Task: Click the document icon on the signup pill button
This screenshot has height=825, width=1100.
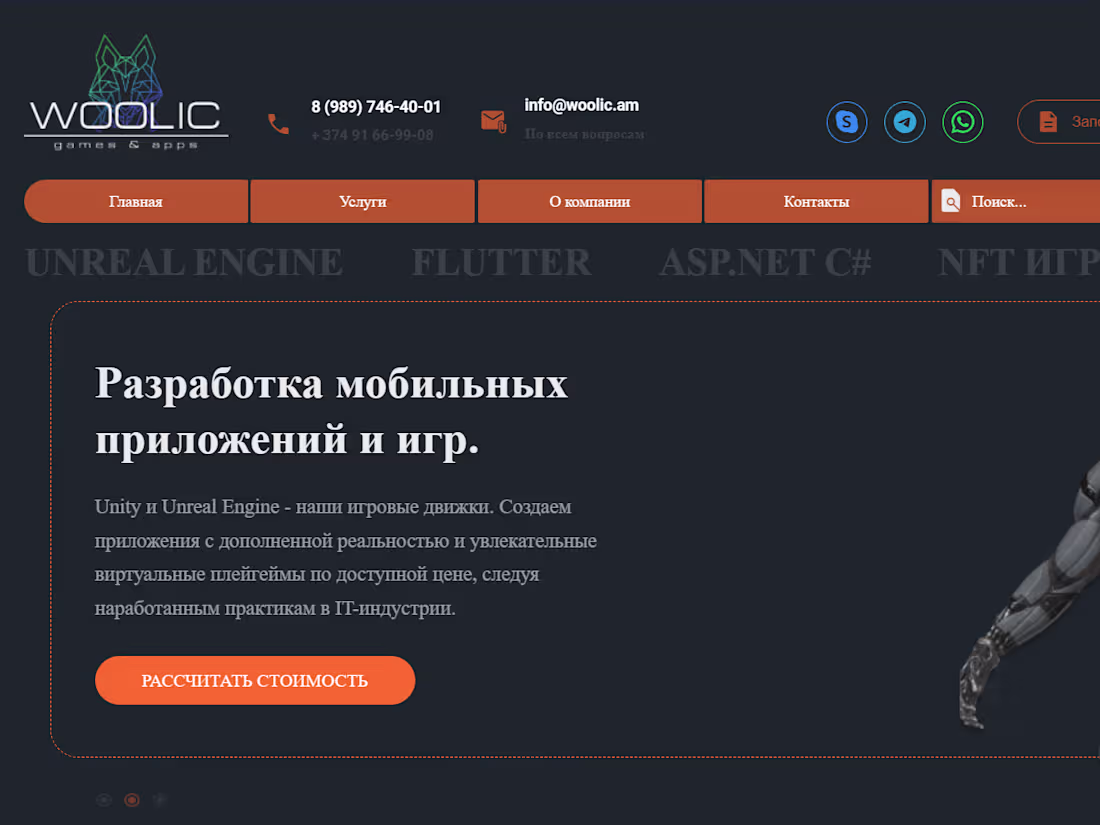Action: click(1048, 121)
